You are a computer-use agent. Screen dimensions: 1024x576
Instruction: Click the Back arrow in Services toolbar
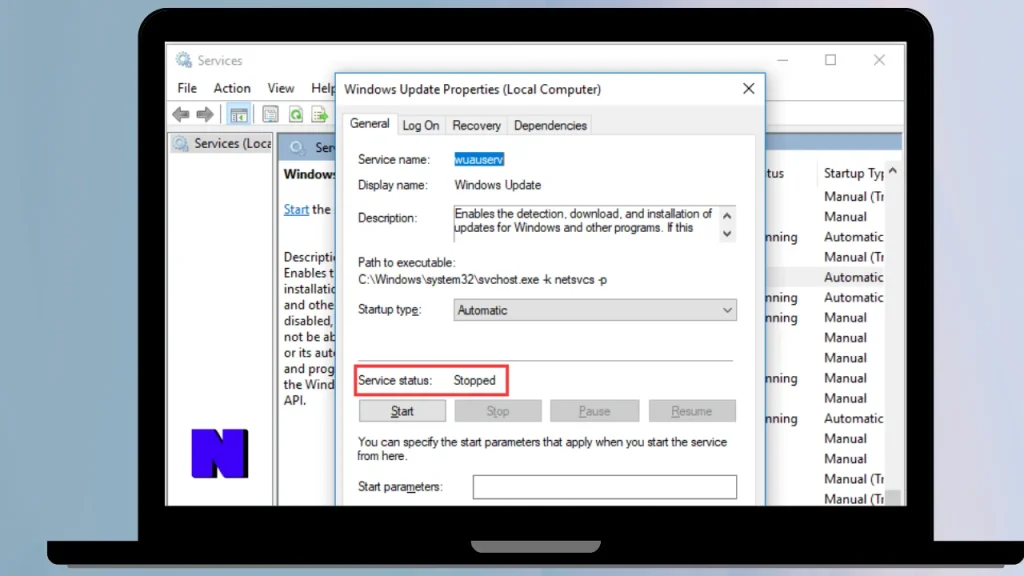point(181,114)
